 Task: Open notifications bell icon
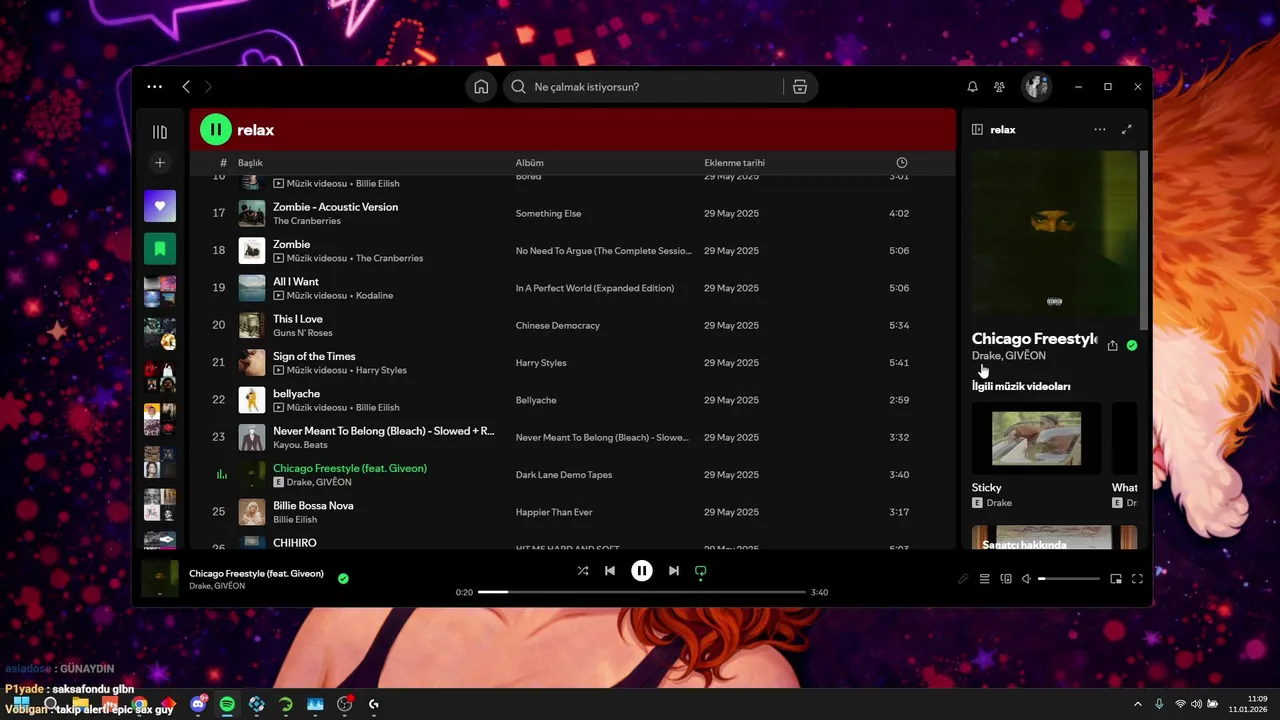click(972, 87)
